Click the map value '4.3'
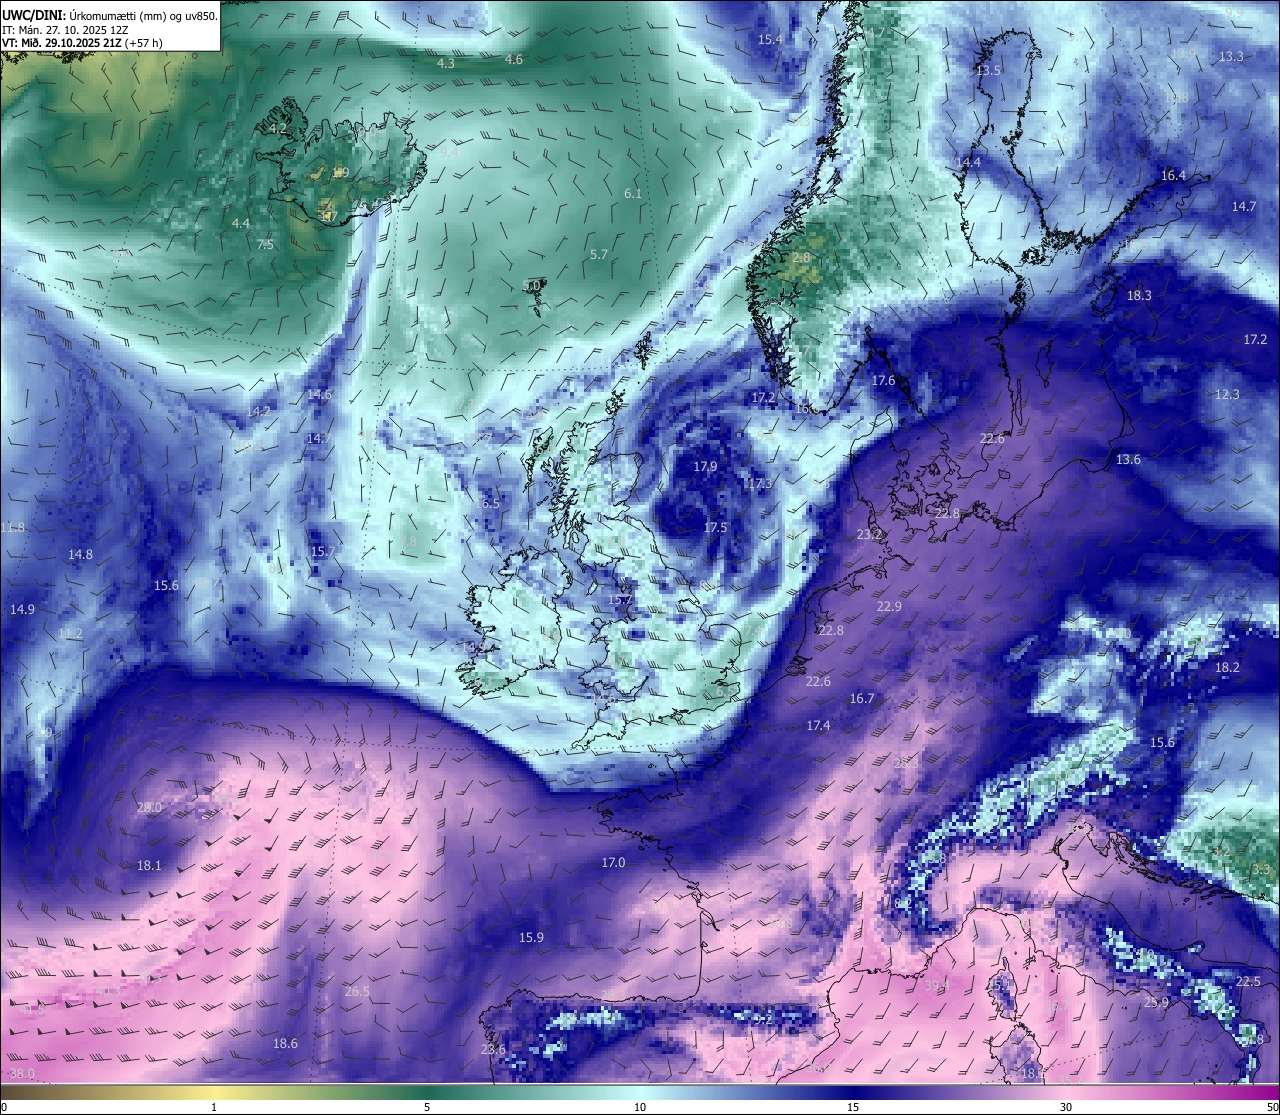 coord(446,64)
